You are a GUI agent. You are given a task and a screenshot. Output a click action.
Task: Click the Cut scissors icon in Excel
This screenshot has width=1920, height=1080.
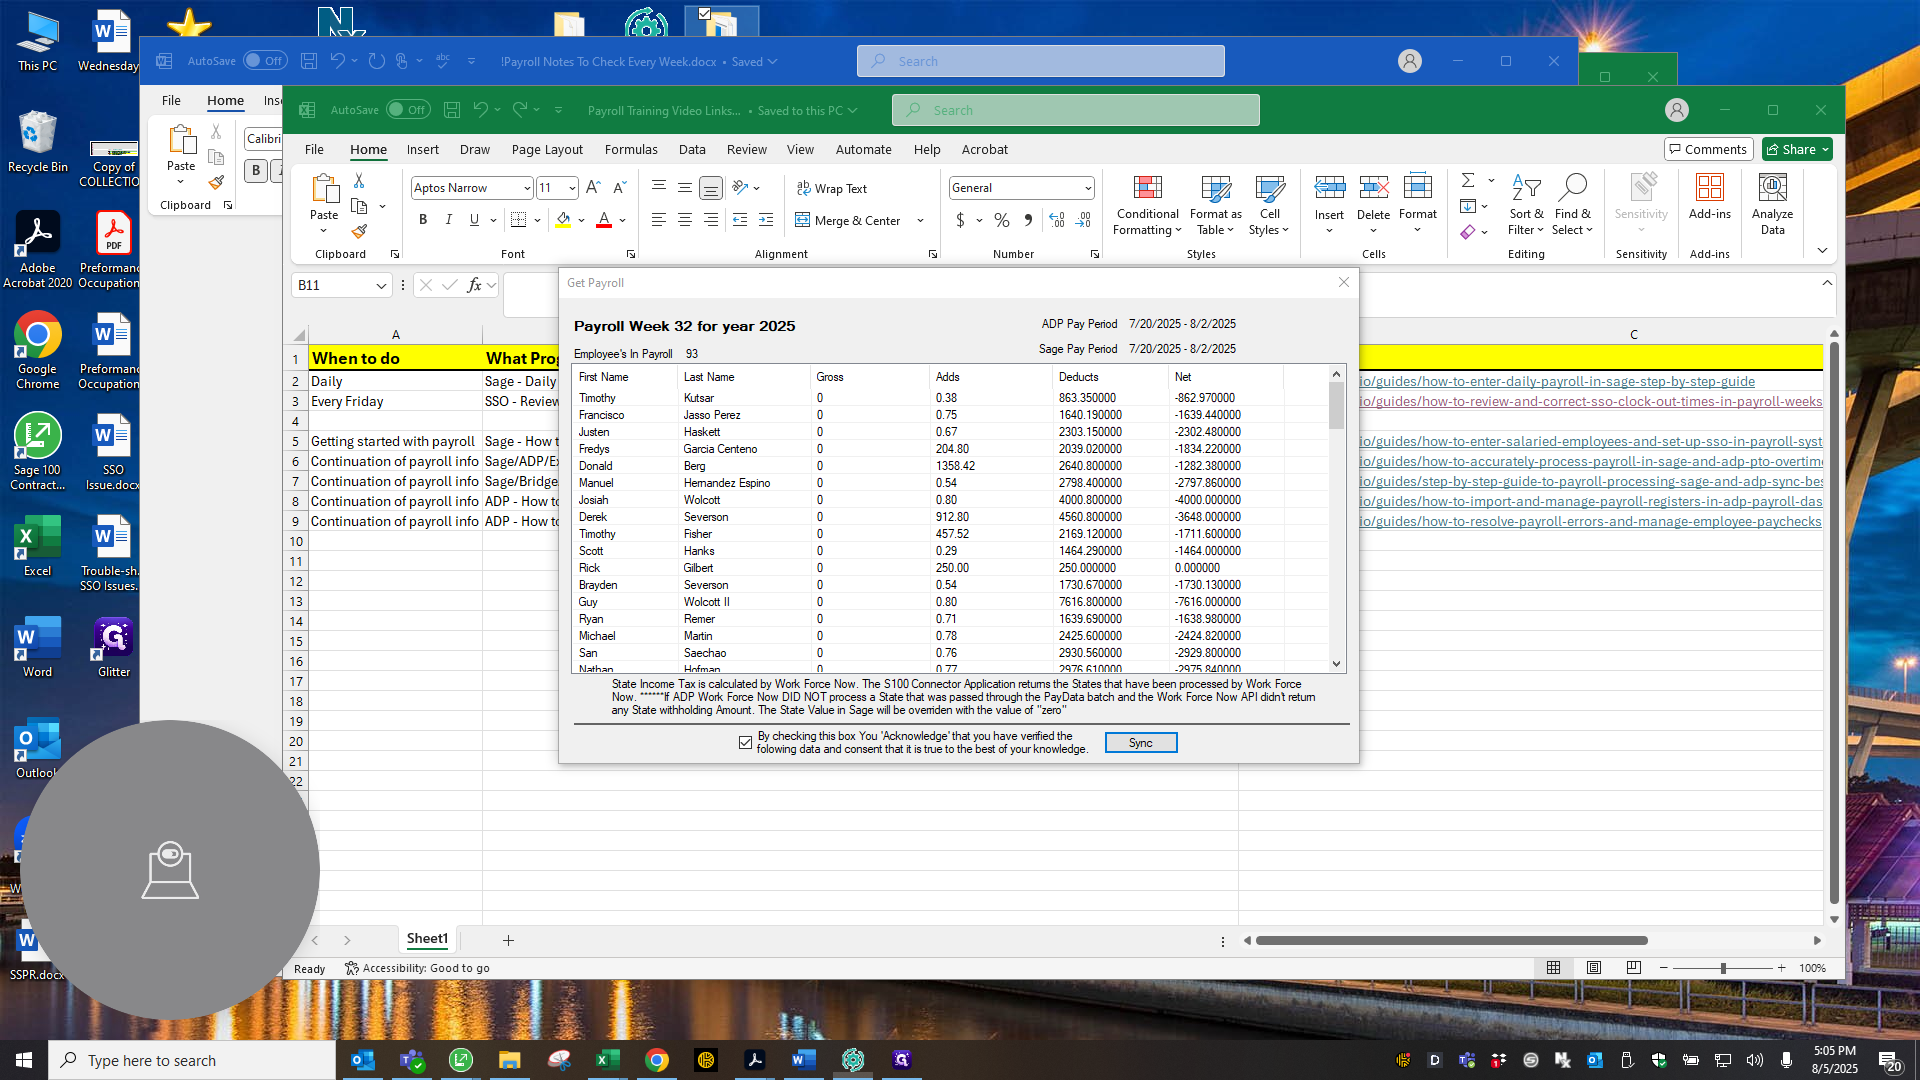(x=359, y=181)
